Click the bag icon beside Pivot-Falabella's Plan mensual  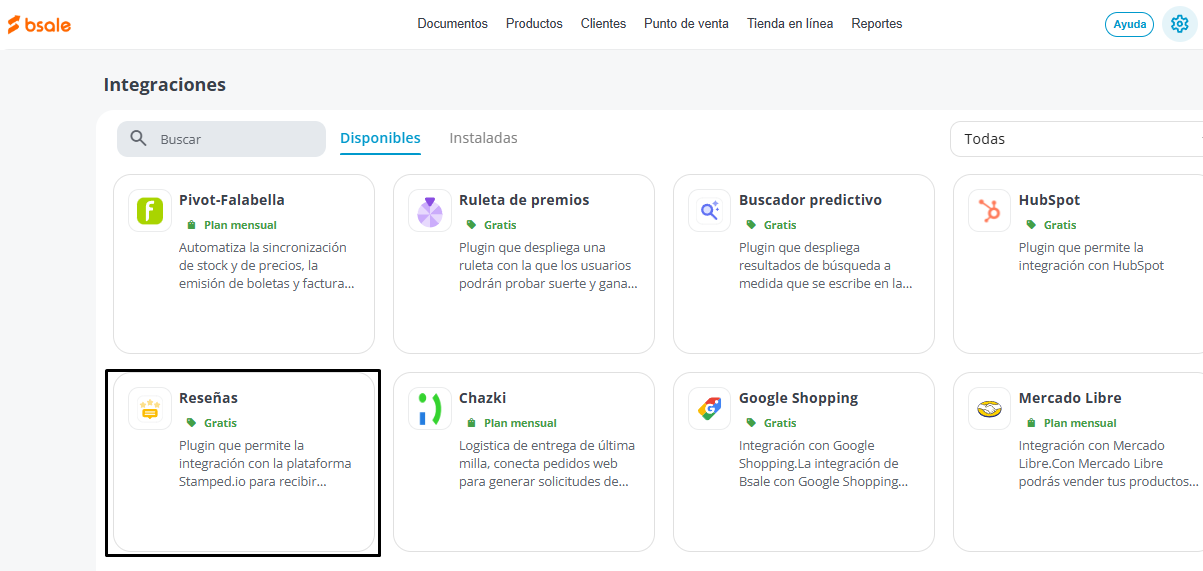tap(191, 225)
